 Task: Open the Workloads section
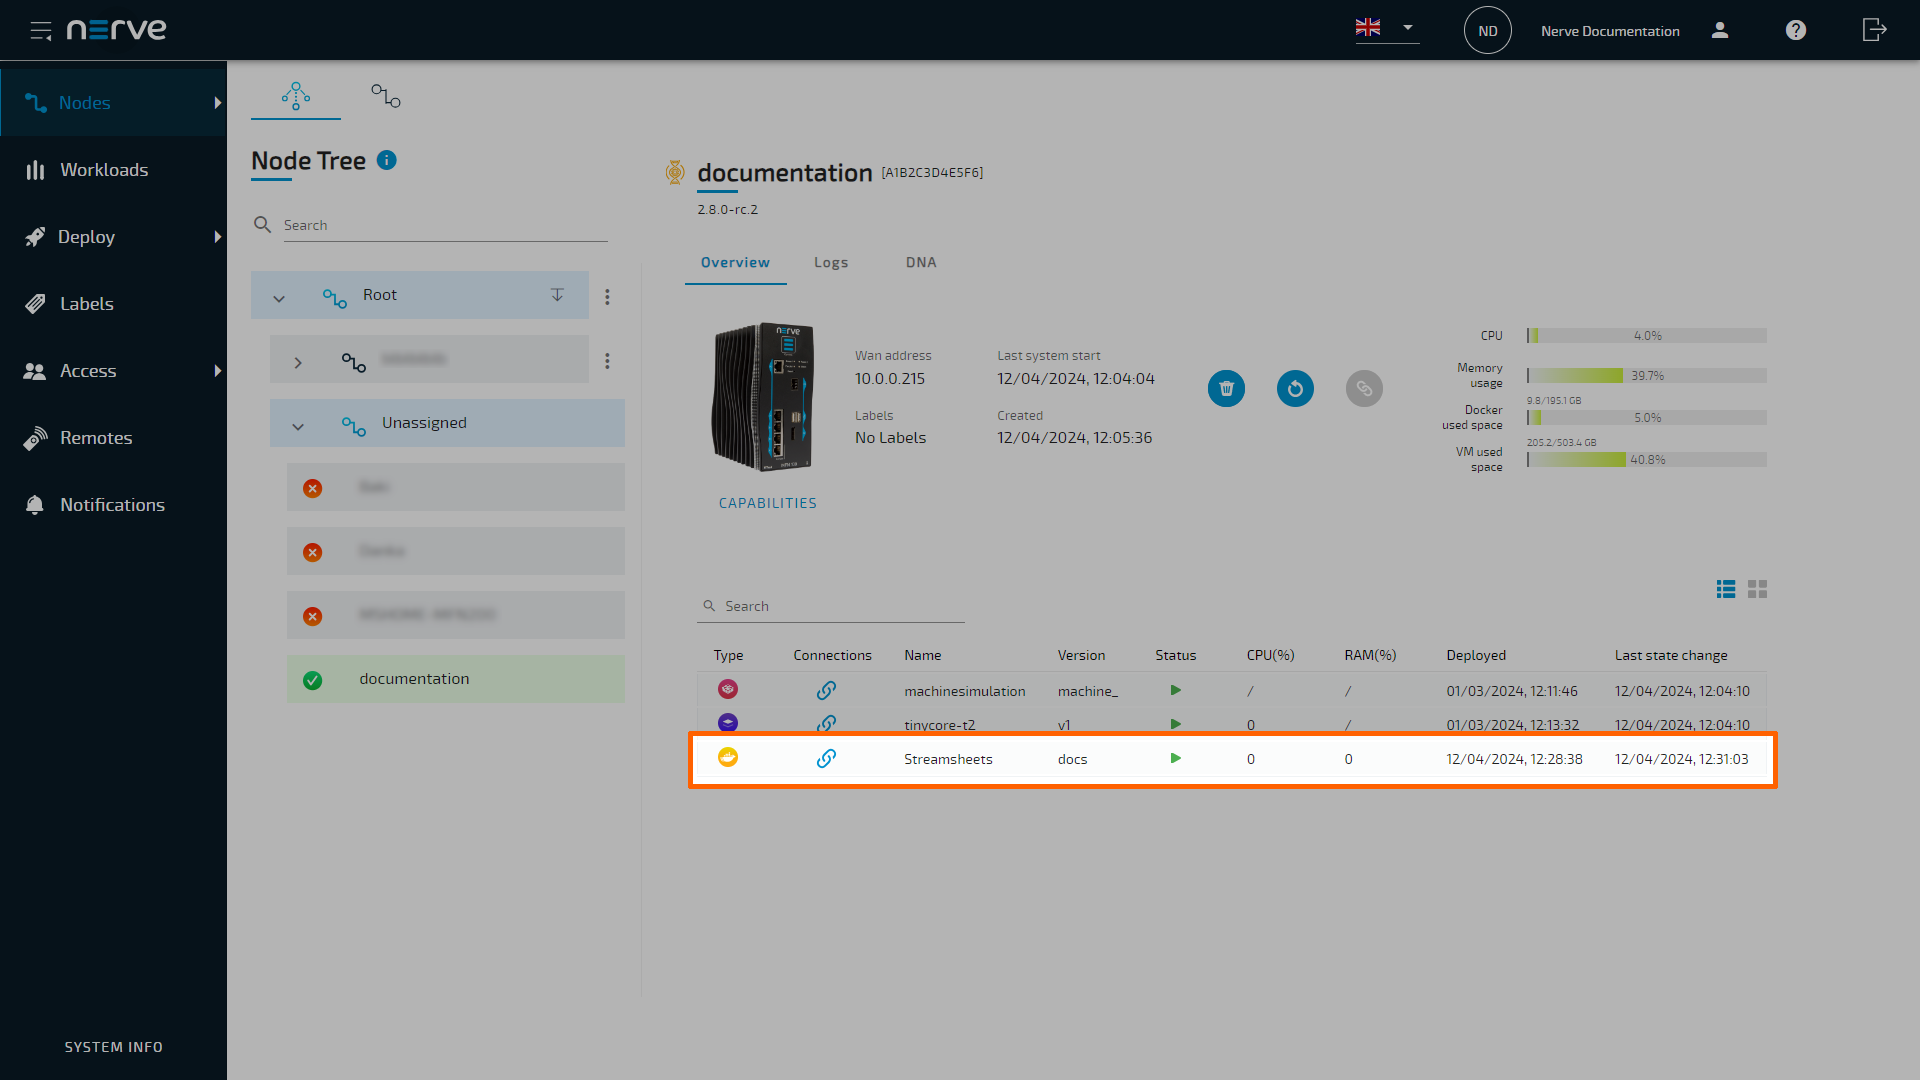tap(104, 169)
